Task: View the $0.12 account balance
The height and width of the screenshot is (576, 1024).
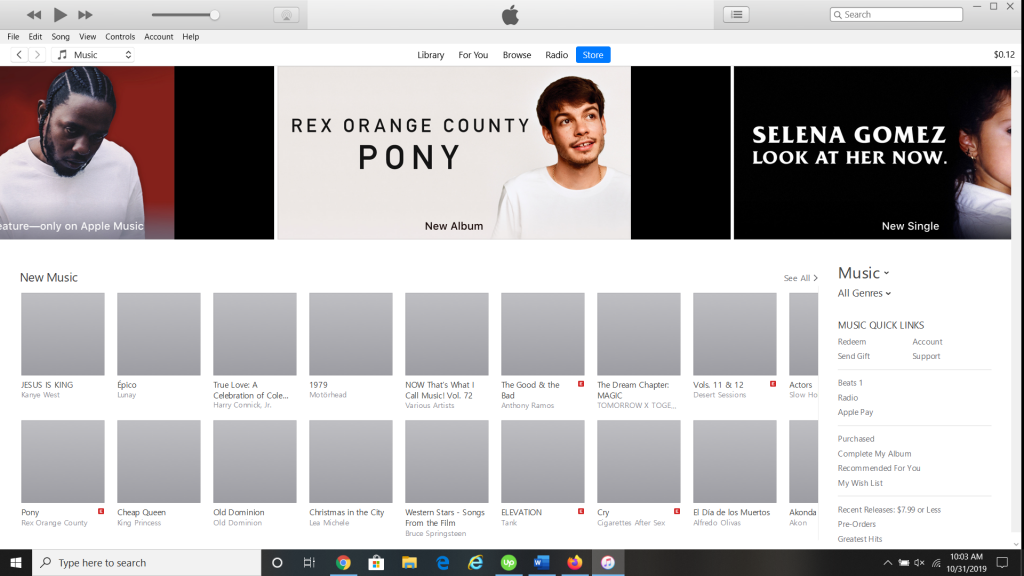Action: coord(1004,55)
